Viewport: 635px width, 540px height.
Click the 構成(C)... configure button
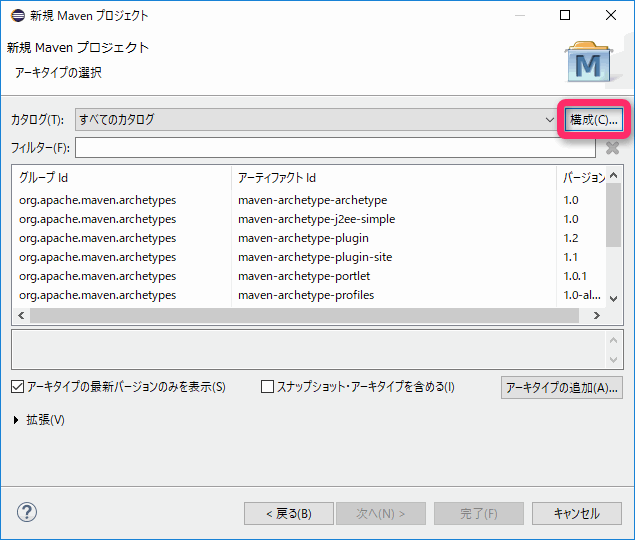594,120
